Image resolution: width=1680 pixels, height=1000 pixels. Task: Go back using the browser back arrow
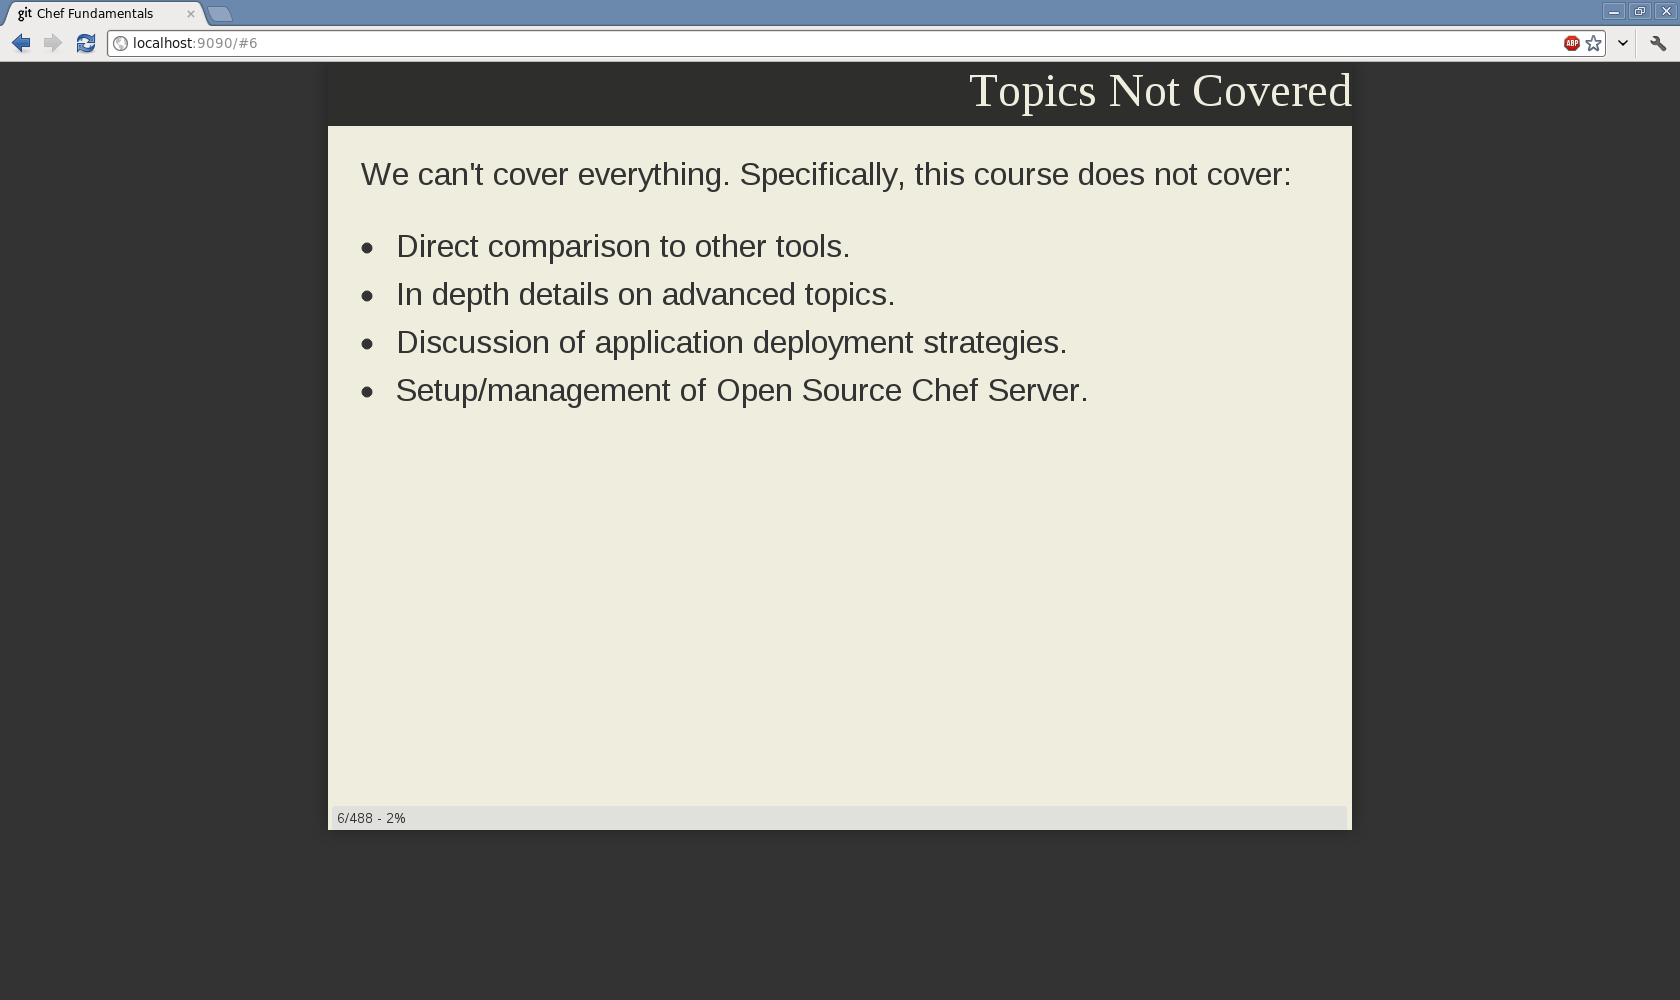click(x=21, y=43)
